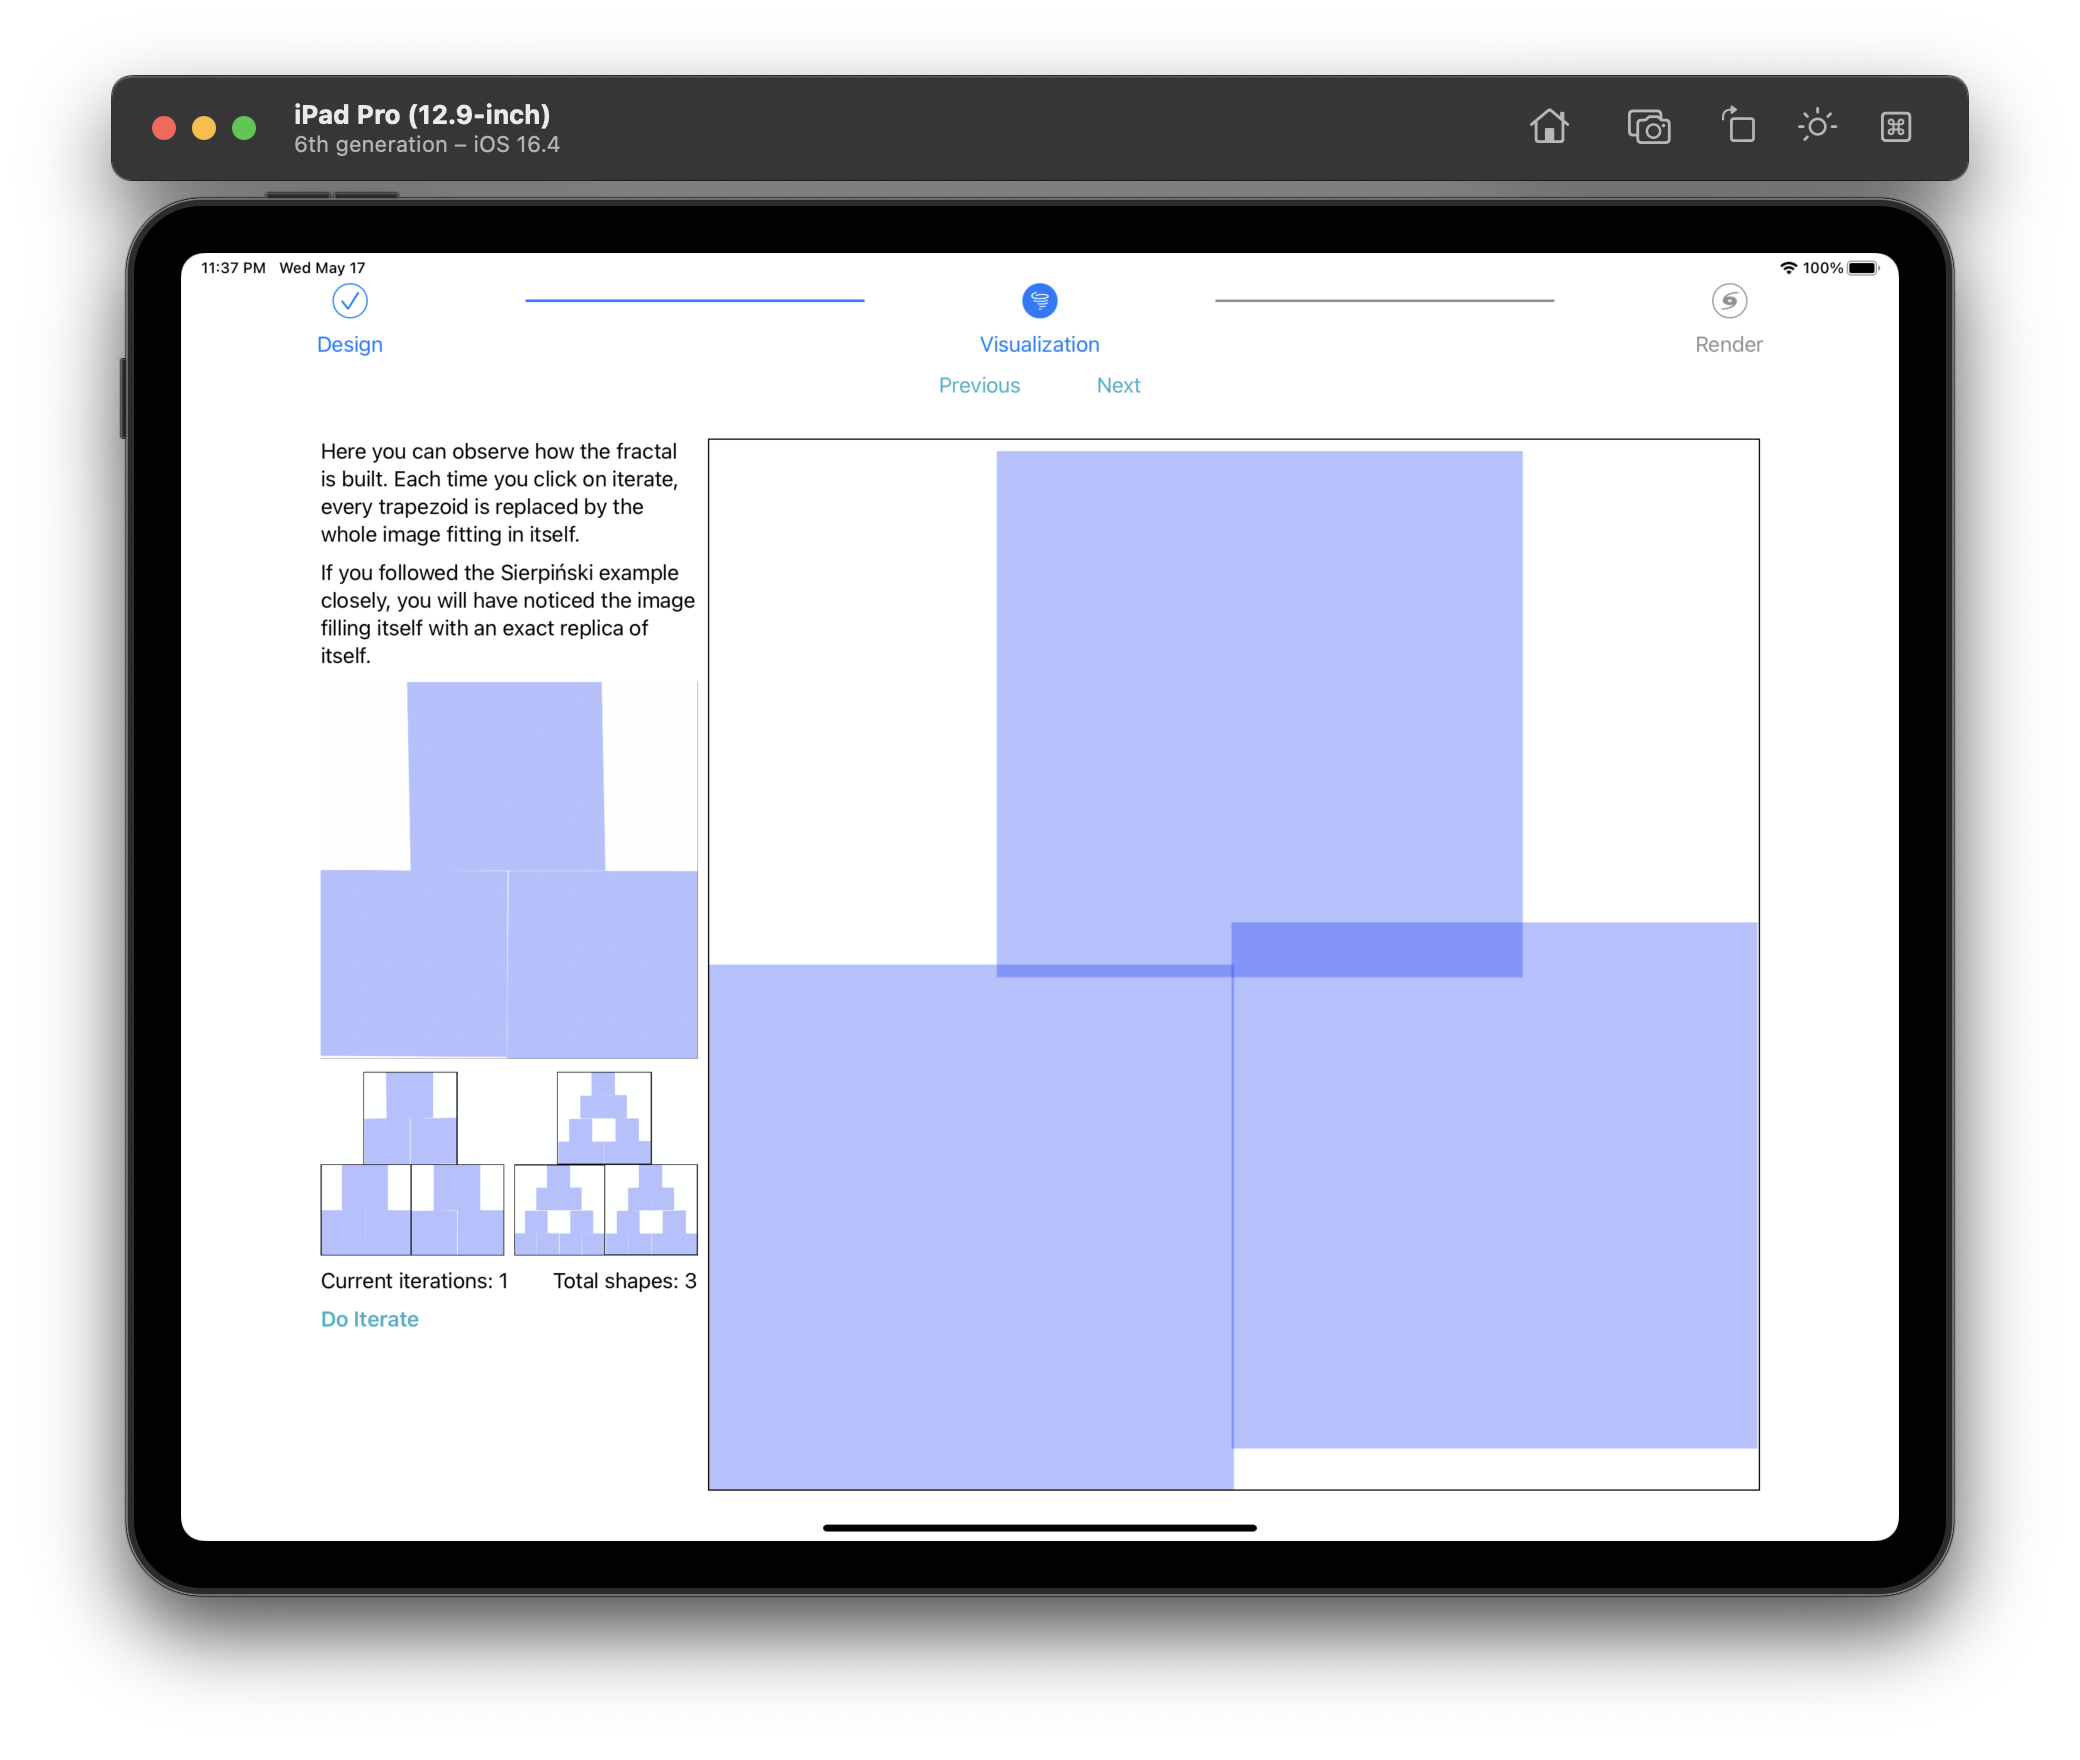Click the Design checkmark step icon
The width and height of the screenshot is (2080, 1760).
coord(350,301)
